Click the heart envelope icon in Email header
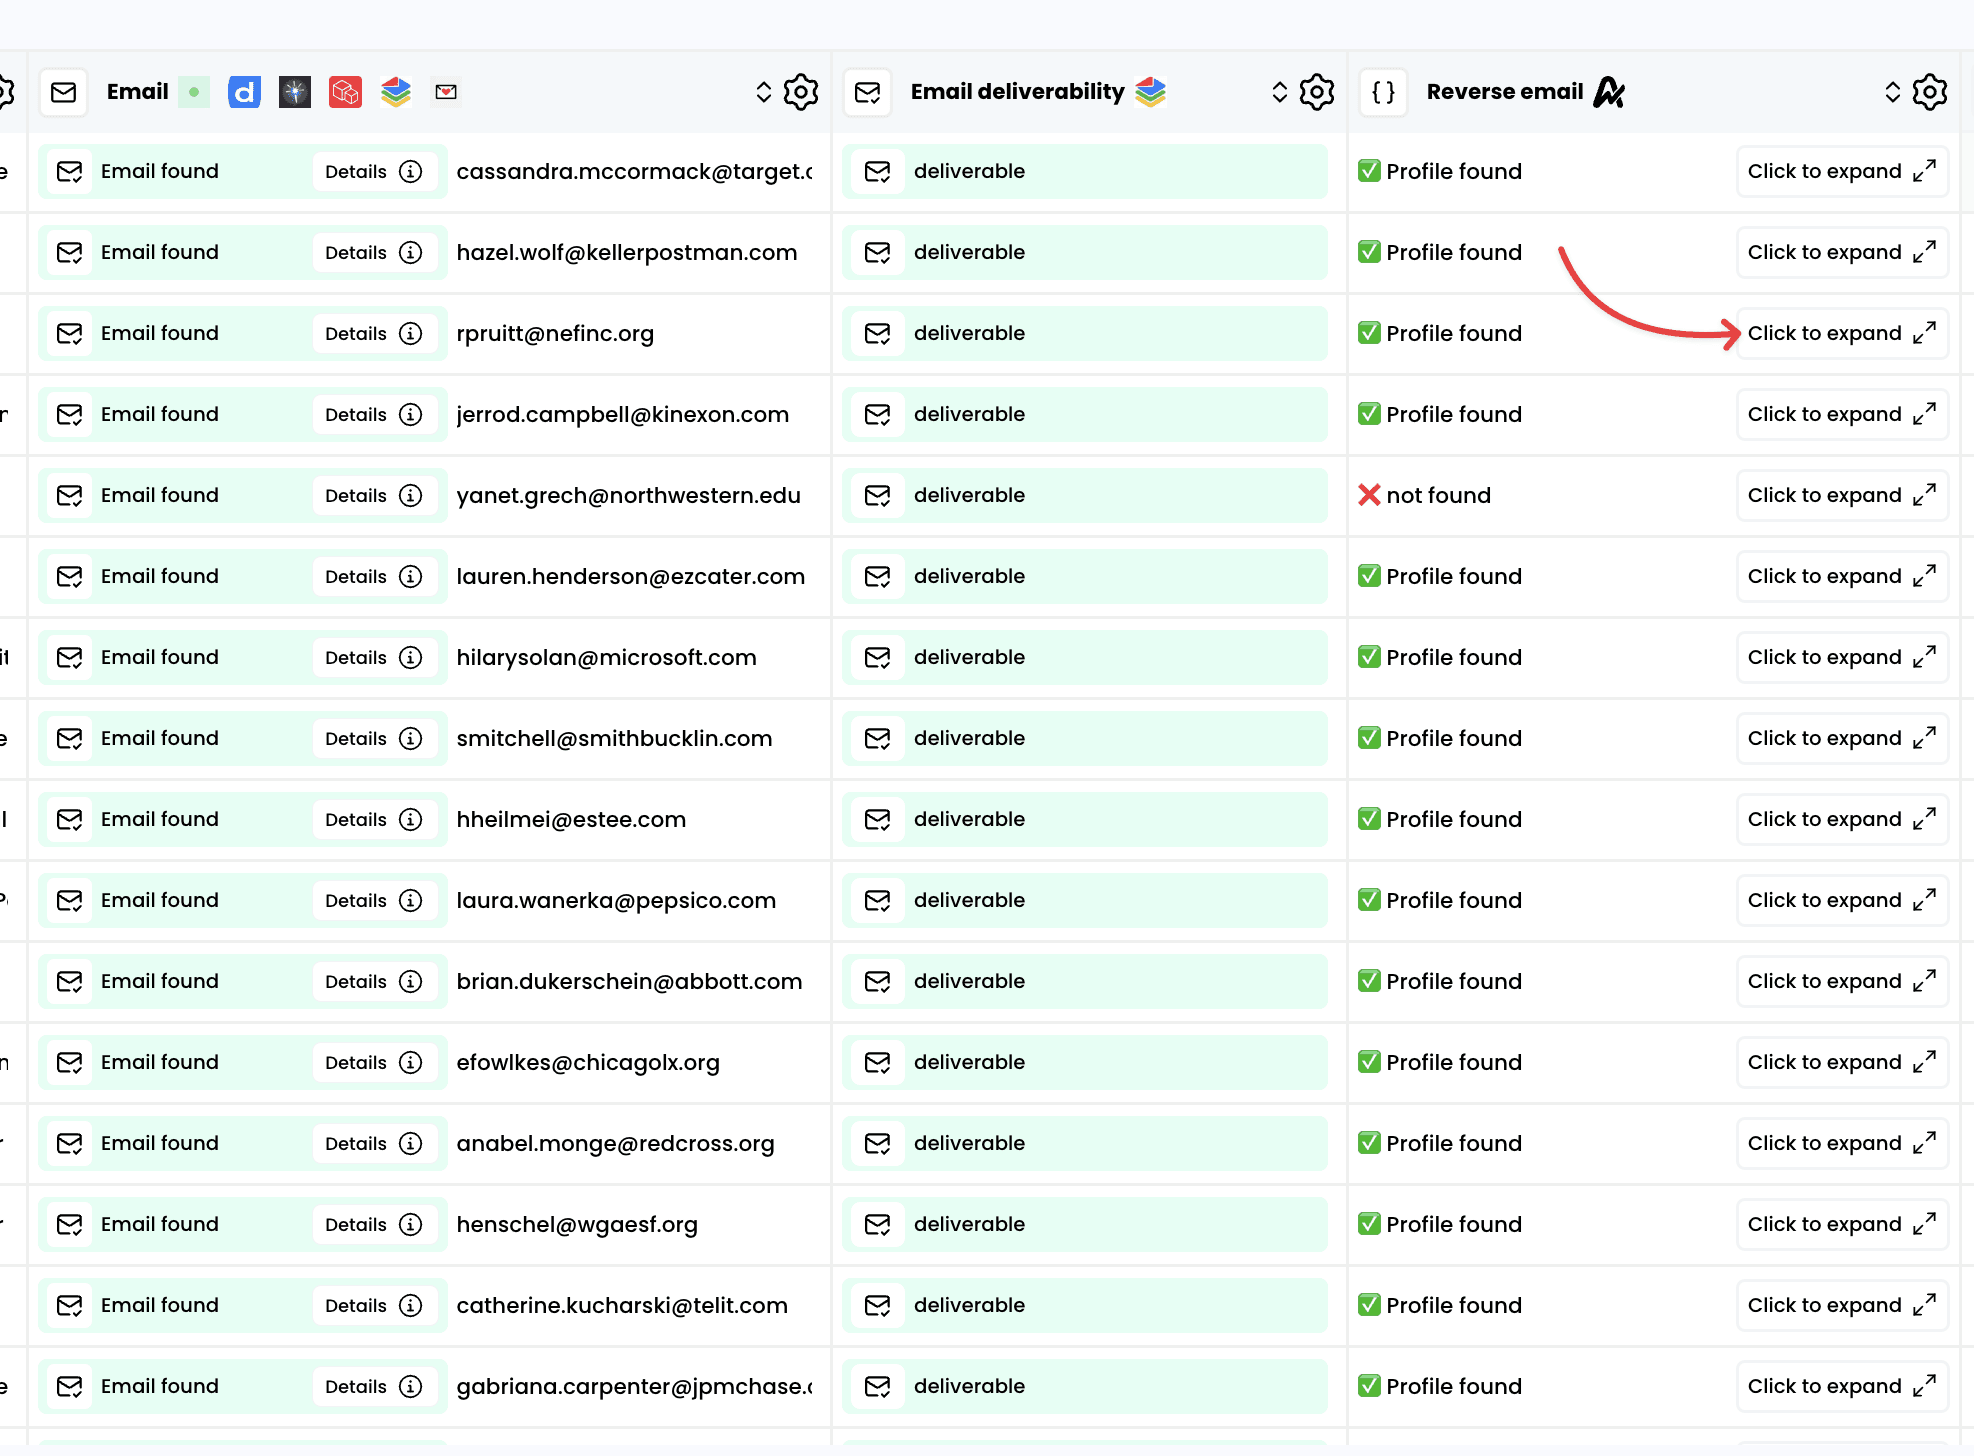This screenshot has width=1974, height=1456. (x=446, y=92)
